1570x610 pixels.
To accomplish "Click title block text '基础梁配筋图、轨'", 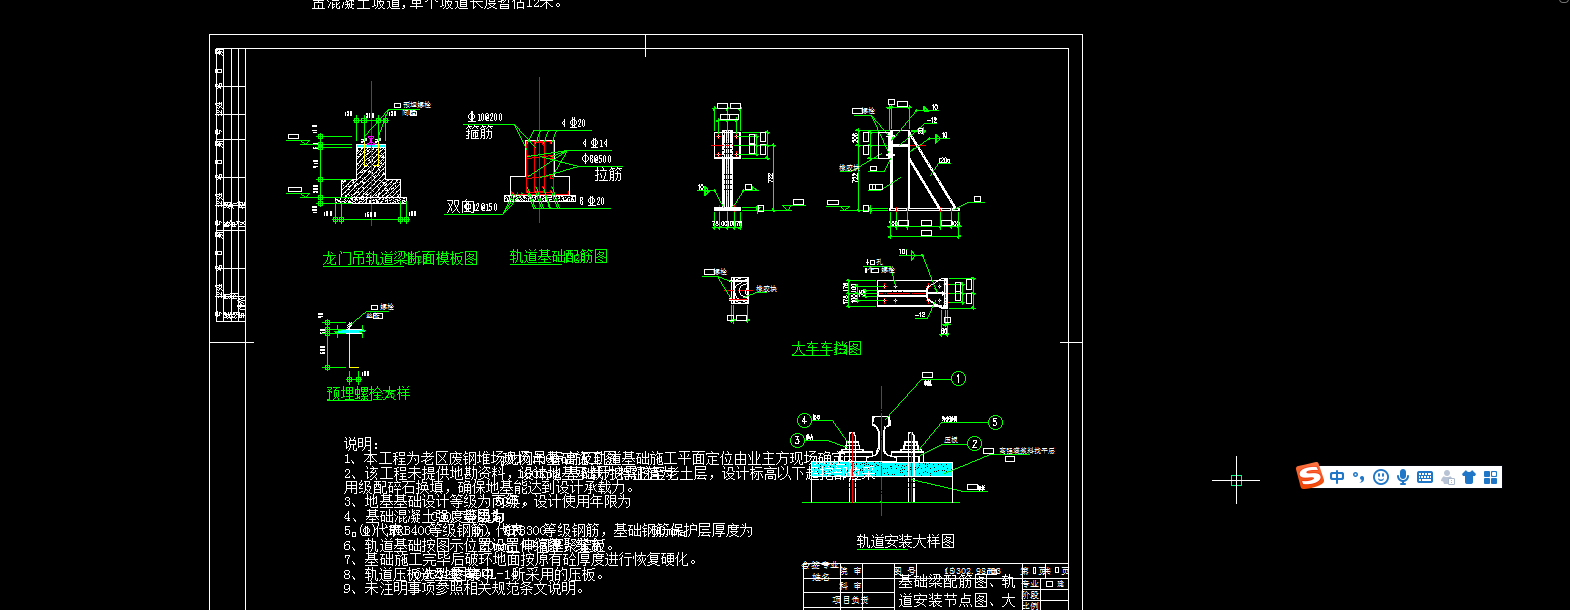I will 957,581.
